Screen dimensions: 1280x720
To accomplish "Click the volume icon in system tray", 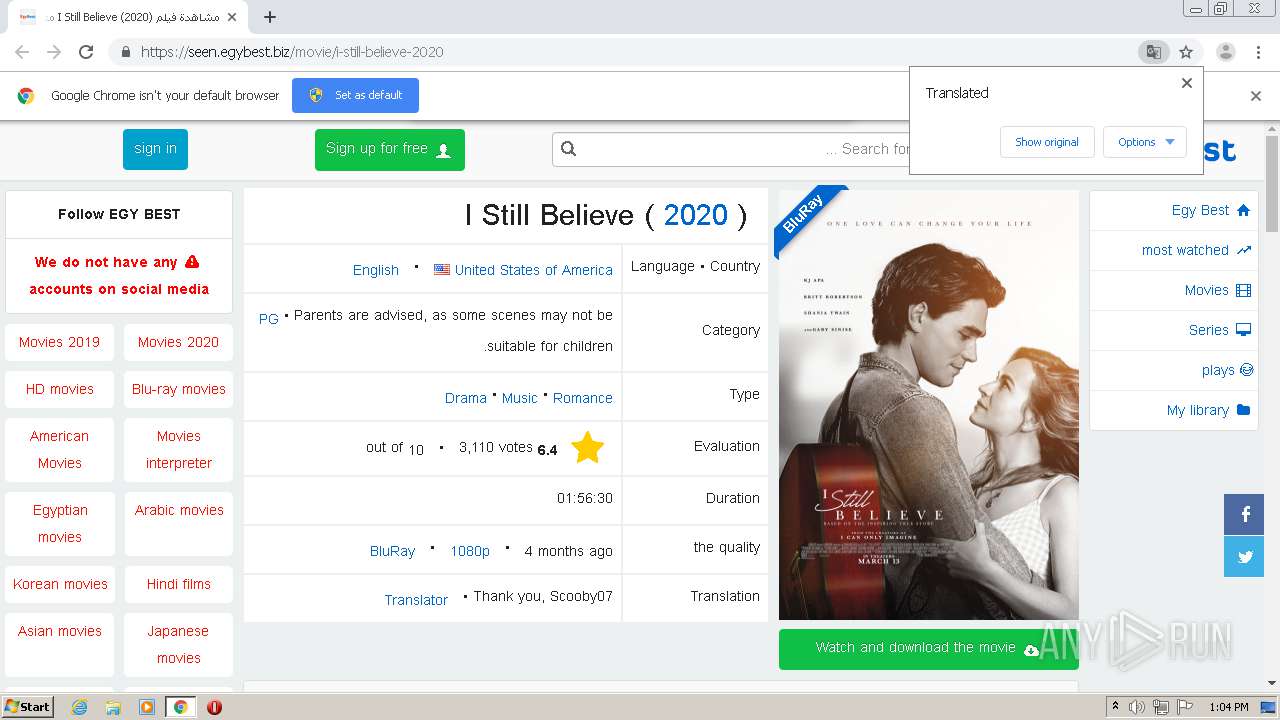I will [1137, 707].
